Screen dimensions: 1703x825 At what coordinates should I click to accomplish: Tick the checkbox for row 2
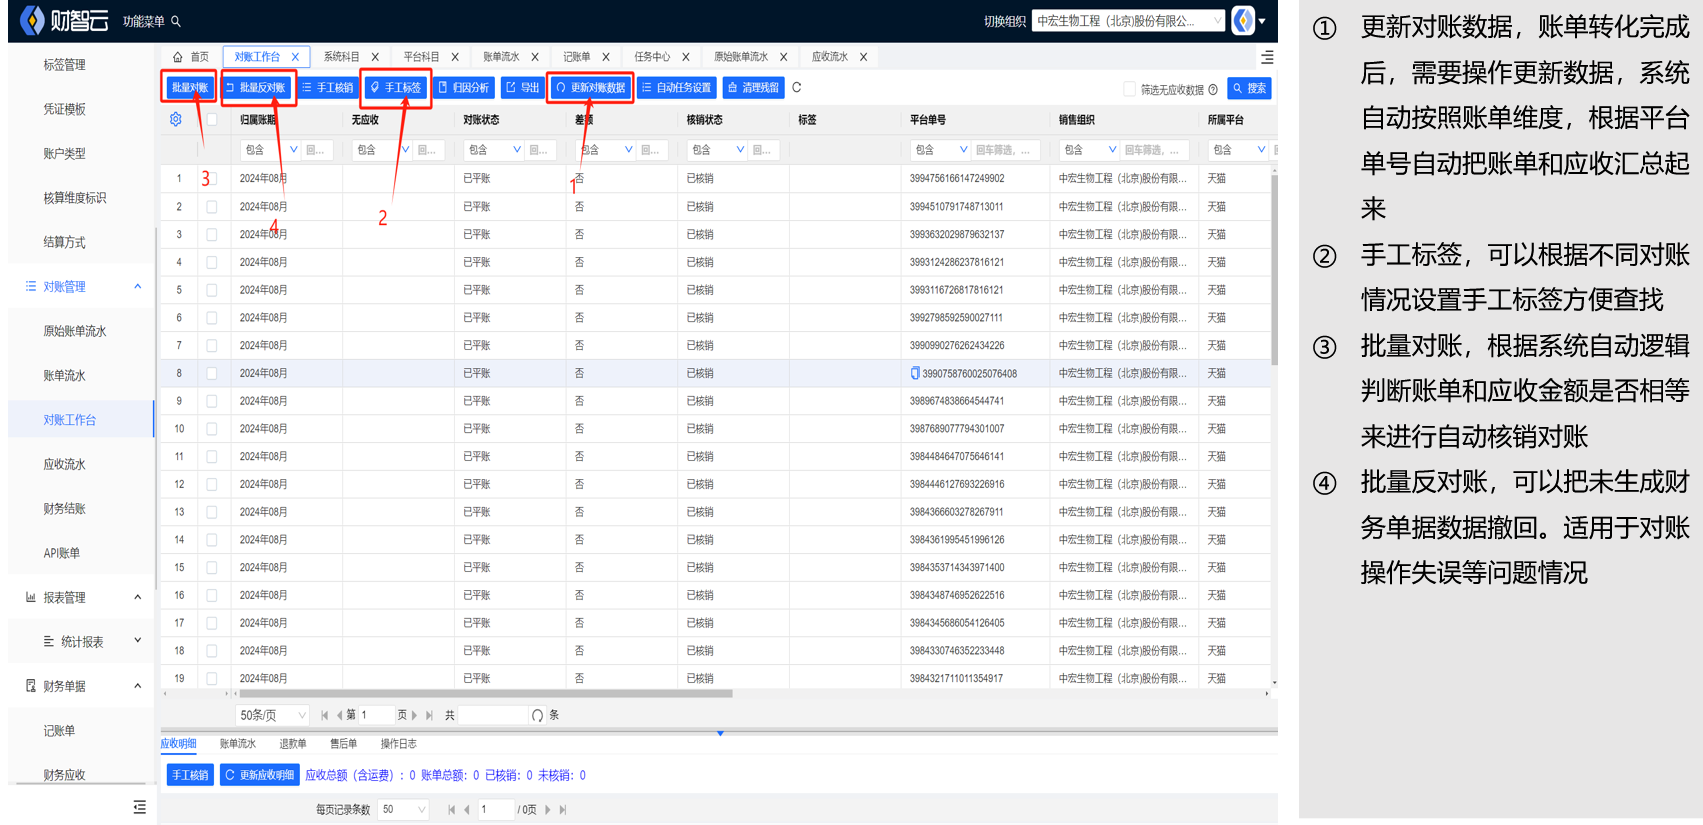pyautogui.click(x=211, y=207)
